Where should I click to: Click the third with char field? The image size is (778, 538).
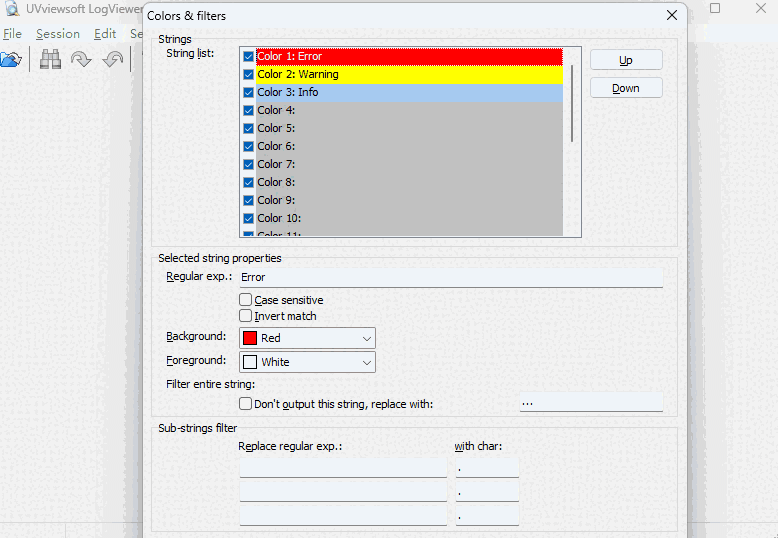coord(487,516)
